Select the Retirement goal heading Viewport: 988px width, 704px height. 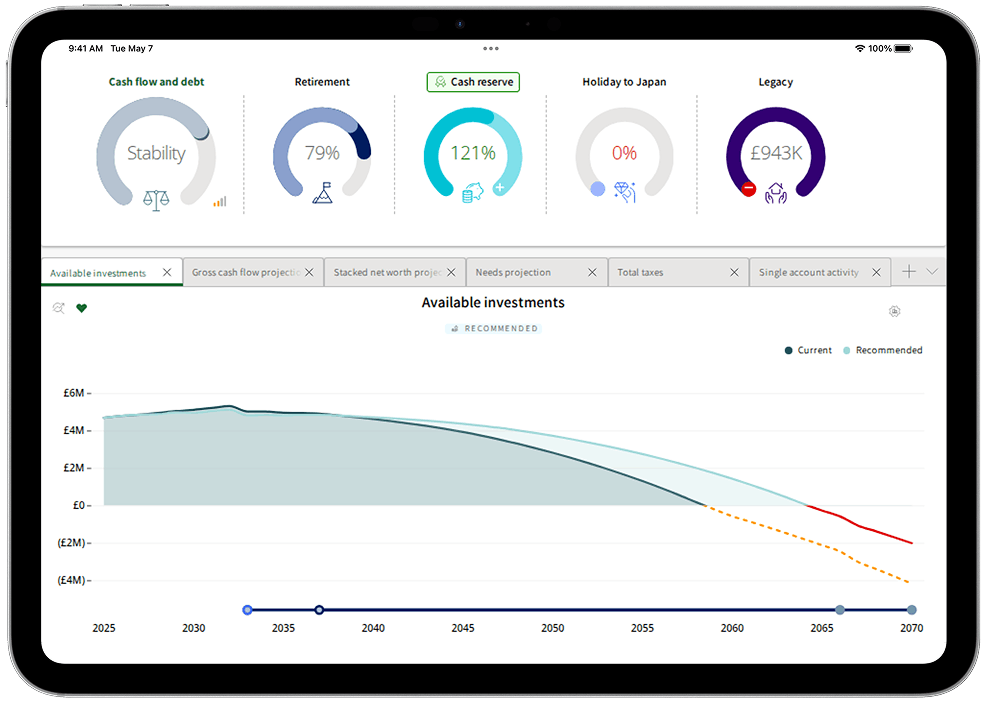click(322, 82)
